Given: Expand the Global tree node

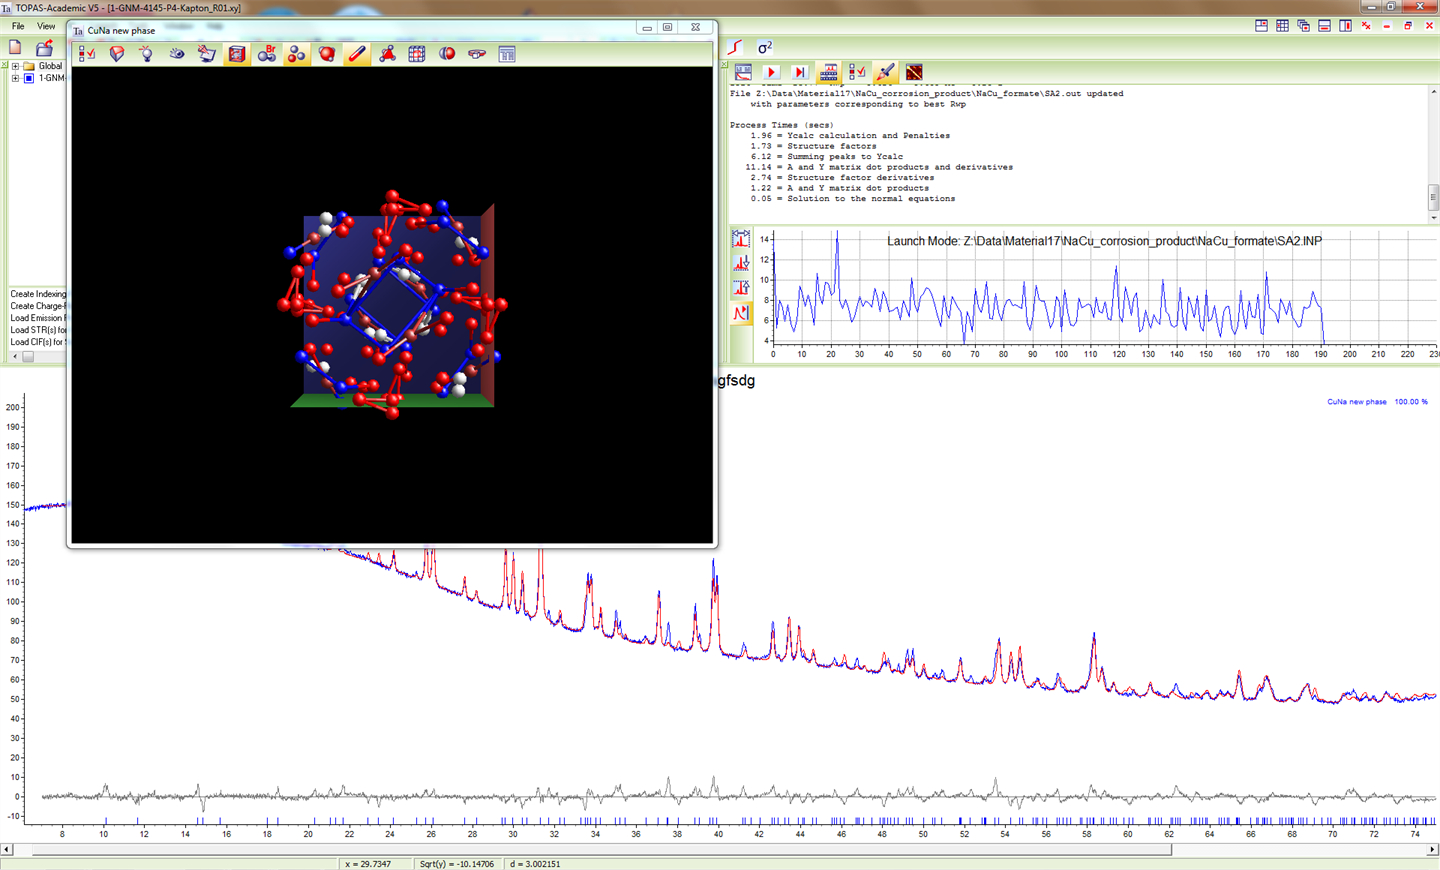Looking at the screenshot, I should pos(15,66).
